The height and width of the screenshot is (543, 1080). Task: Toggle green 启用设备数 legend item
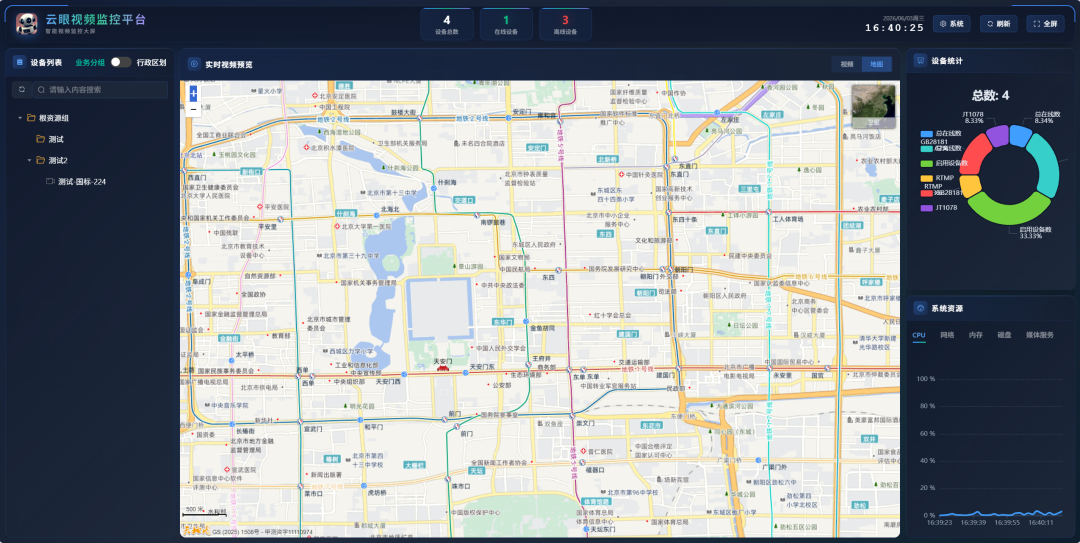(944, 163)
